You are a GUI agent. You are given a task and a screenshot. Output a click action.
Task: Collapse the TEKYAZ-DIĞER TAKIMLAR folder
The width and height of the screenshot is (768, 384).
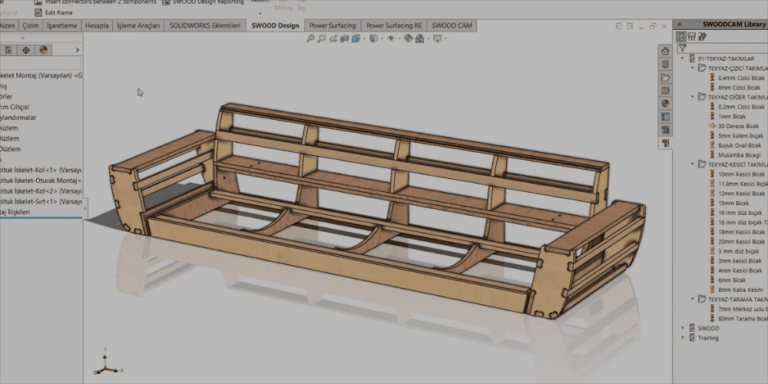point(693,97)
